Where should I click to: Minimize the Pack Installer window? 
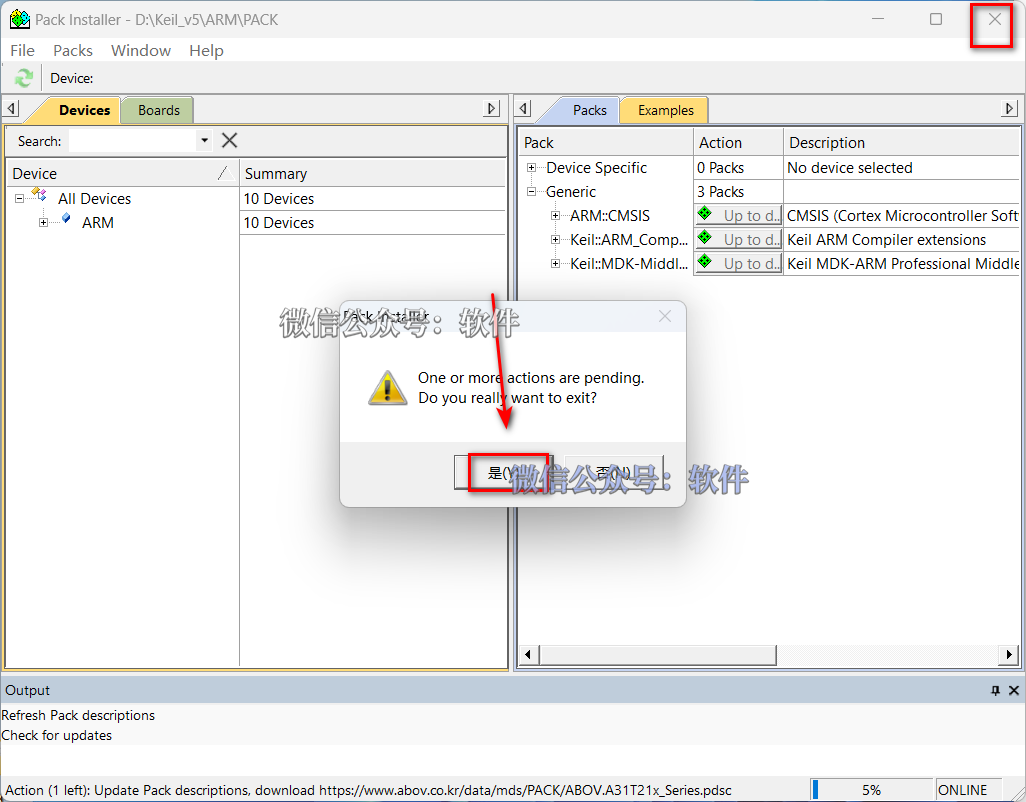878,19
